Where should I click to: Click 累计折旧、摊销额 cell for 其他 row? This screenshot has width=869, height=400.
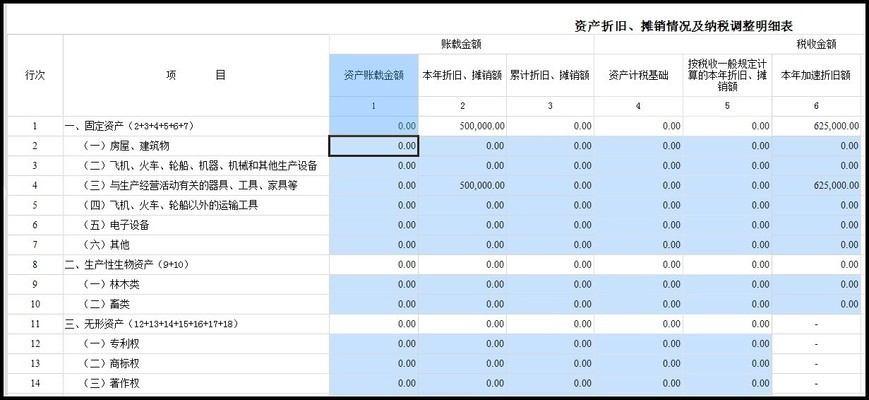click(x=550, y=245)
